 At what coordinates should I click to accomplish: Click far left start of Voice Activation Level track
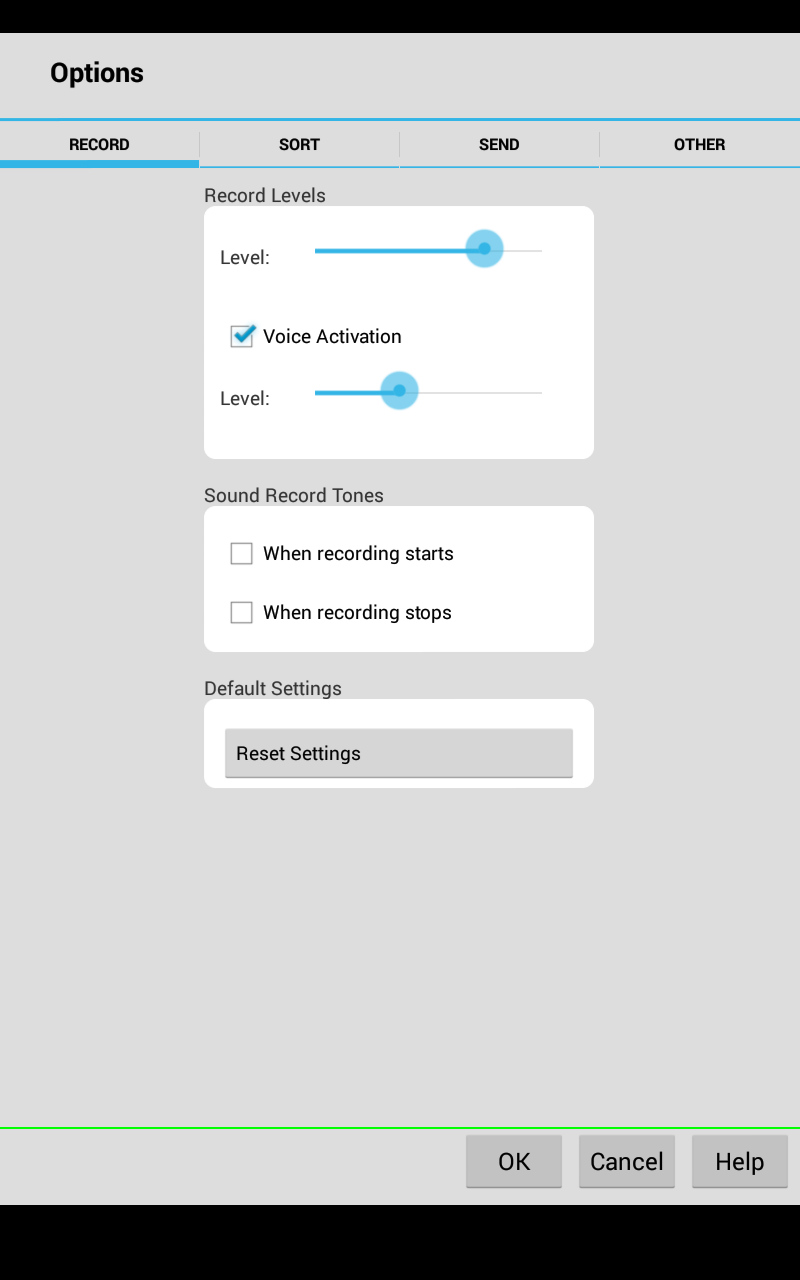coord(318,393)
